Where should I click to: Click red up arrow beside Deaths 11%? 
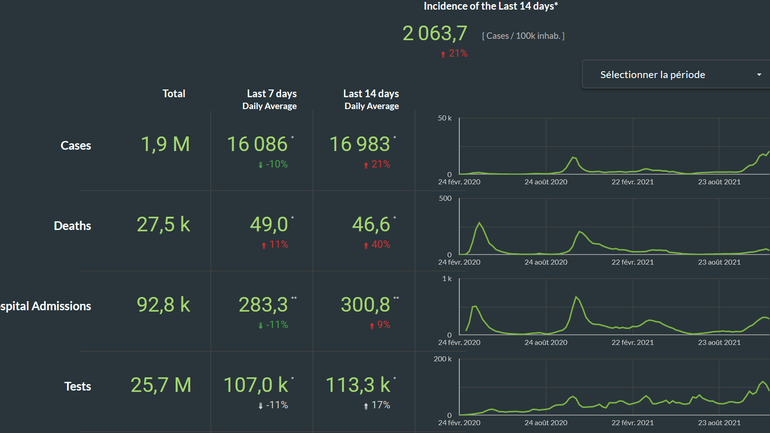click(x=264, y=244)
